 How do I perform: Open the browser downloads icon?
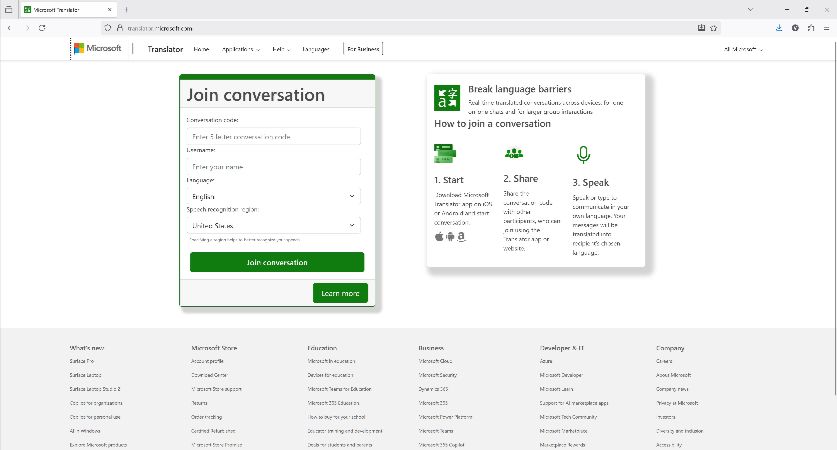[x=779, y=28]
